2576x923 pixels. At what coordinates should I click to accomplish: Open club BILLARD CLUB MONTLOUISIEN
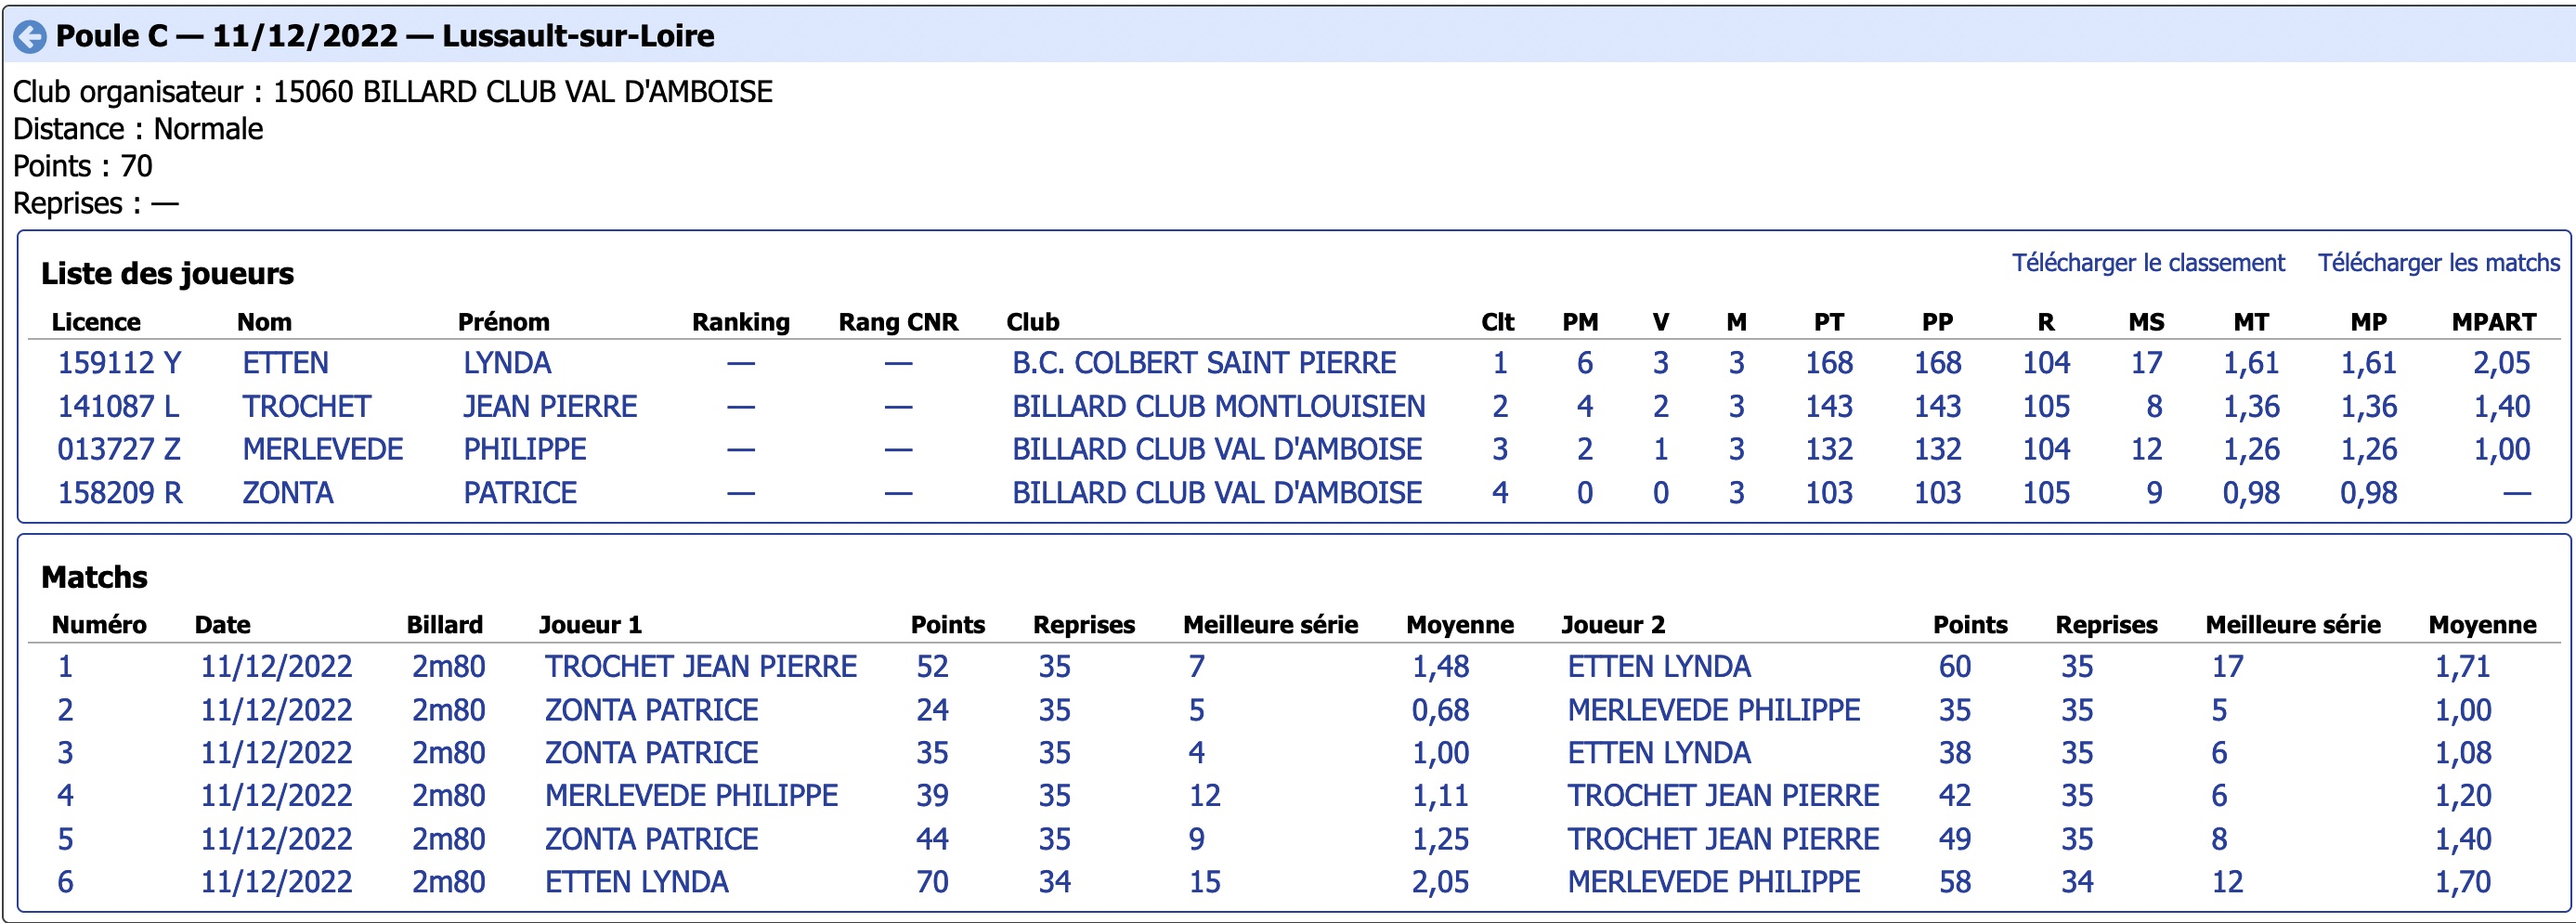click(x=1218, y=407)
